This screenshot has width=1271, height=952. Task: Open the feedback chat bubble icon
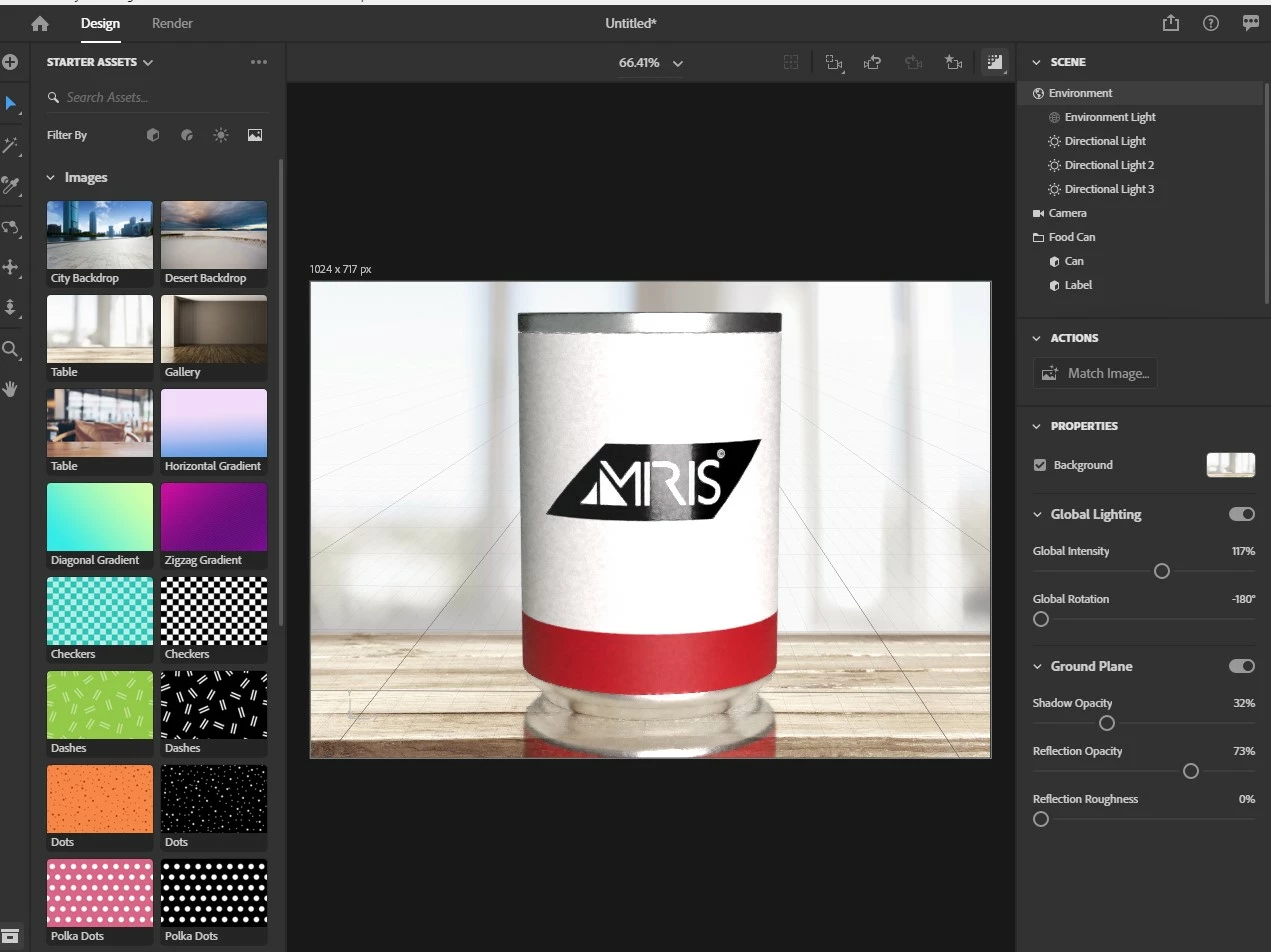tap(1251, 23)
